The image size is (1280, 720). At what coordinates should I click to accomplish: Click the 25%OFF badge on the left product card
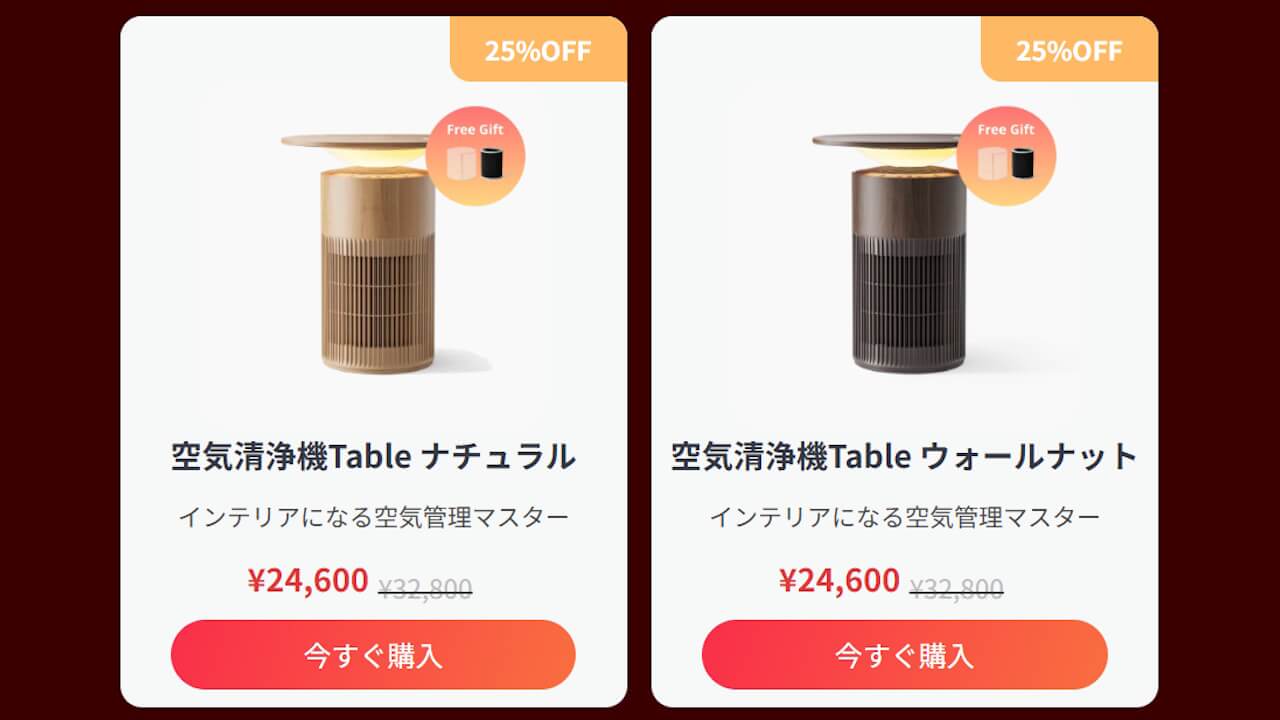pos(537,49)
